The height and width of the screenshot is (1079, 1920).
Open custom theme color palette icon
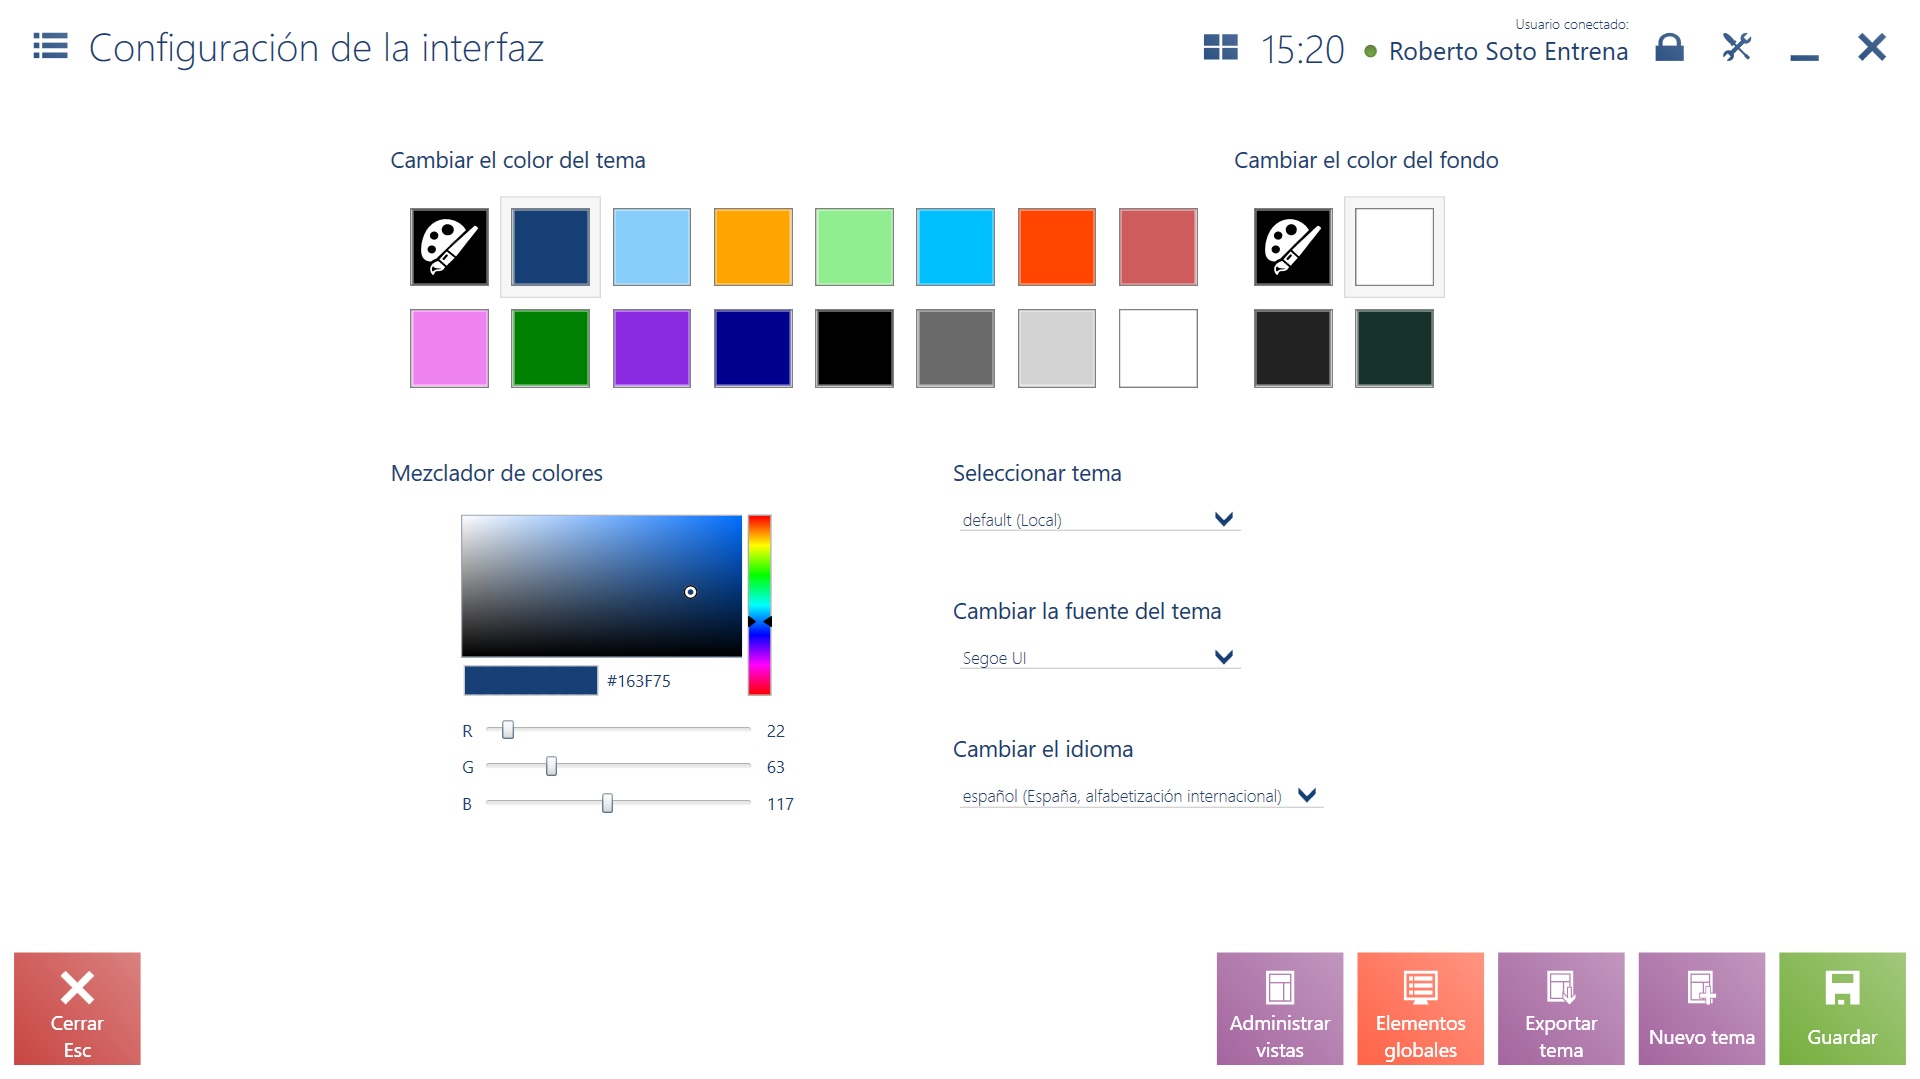tap(449, 247)
